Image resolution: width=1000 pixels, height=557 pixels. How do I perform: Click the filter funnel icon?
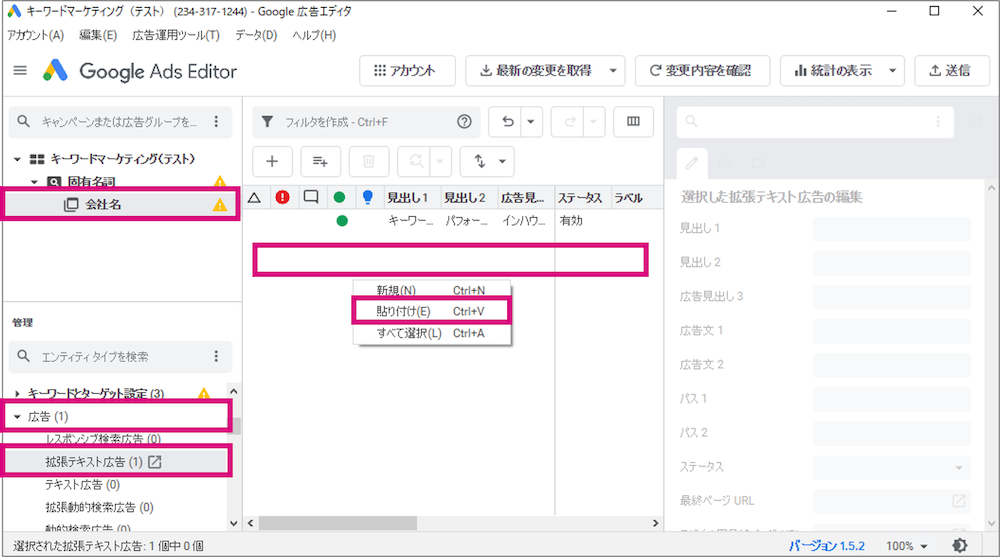tap(268, 122)
